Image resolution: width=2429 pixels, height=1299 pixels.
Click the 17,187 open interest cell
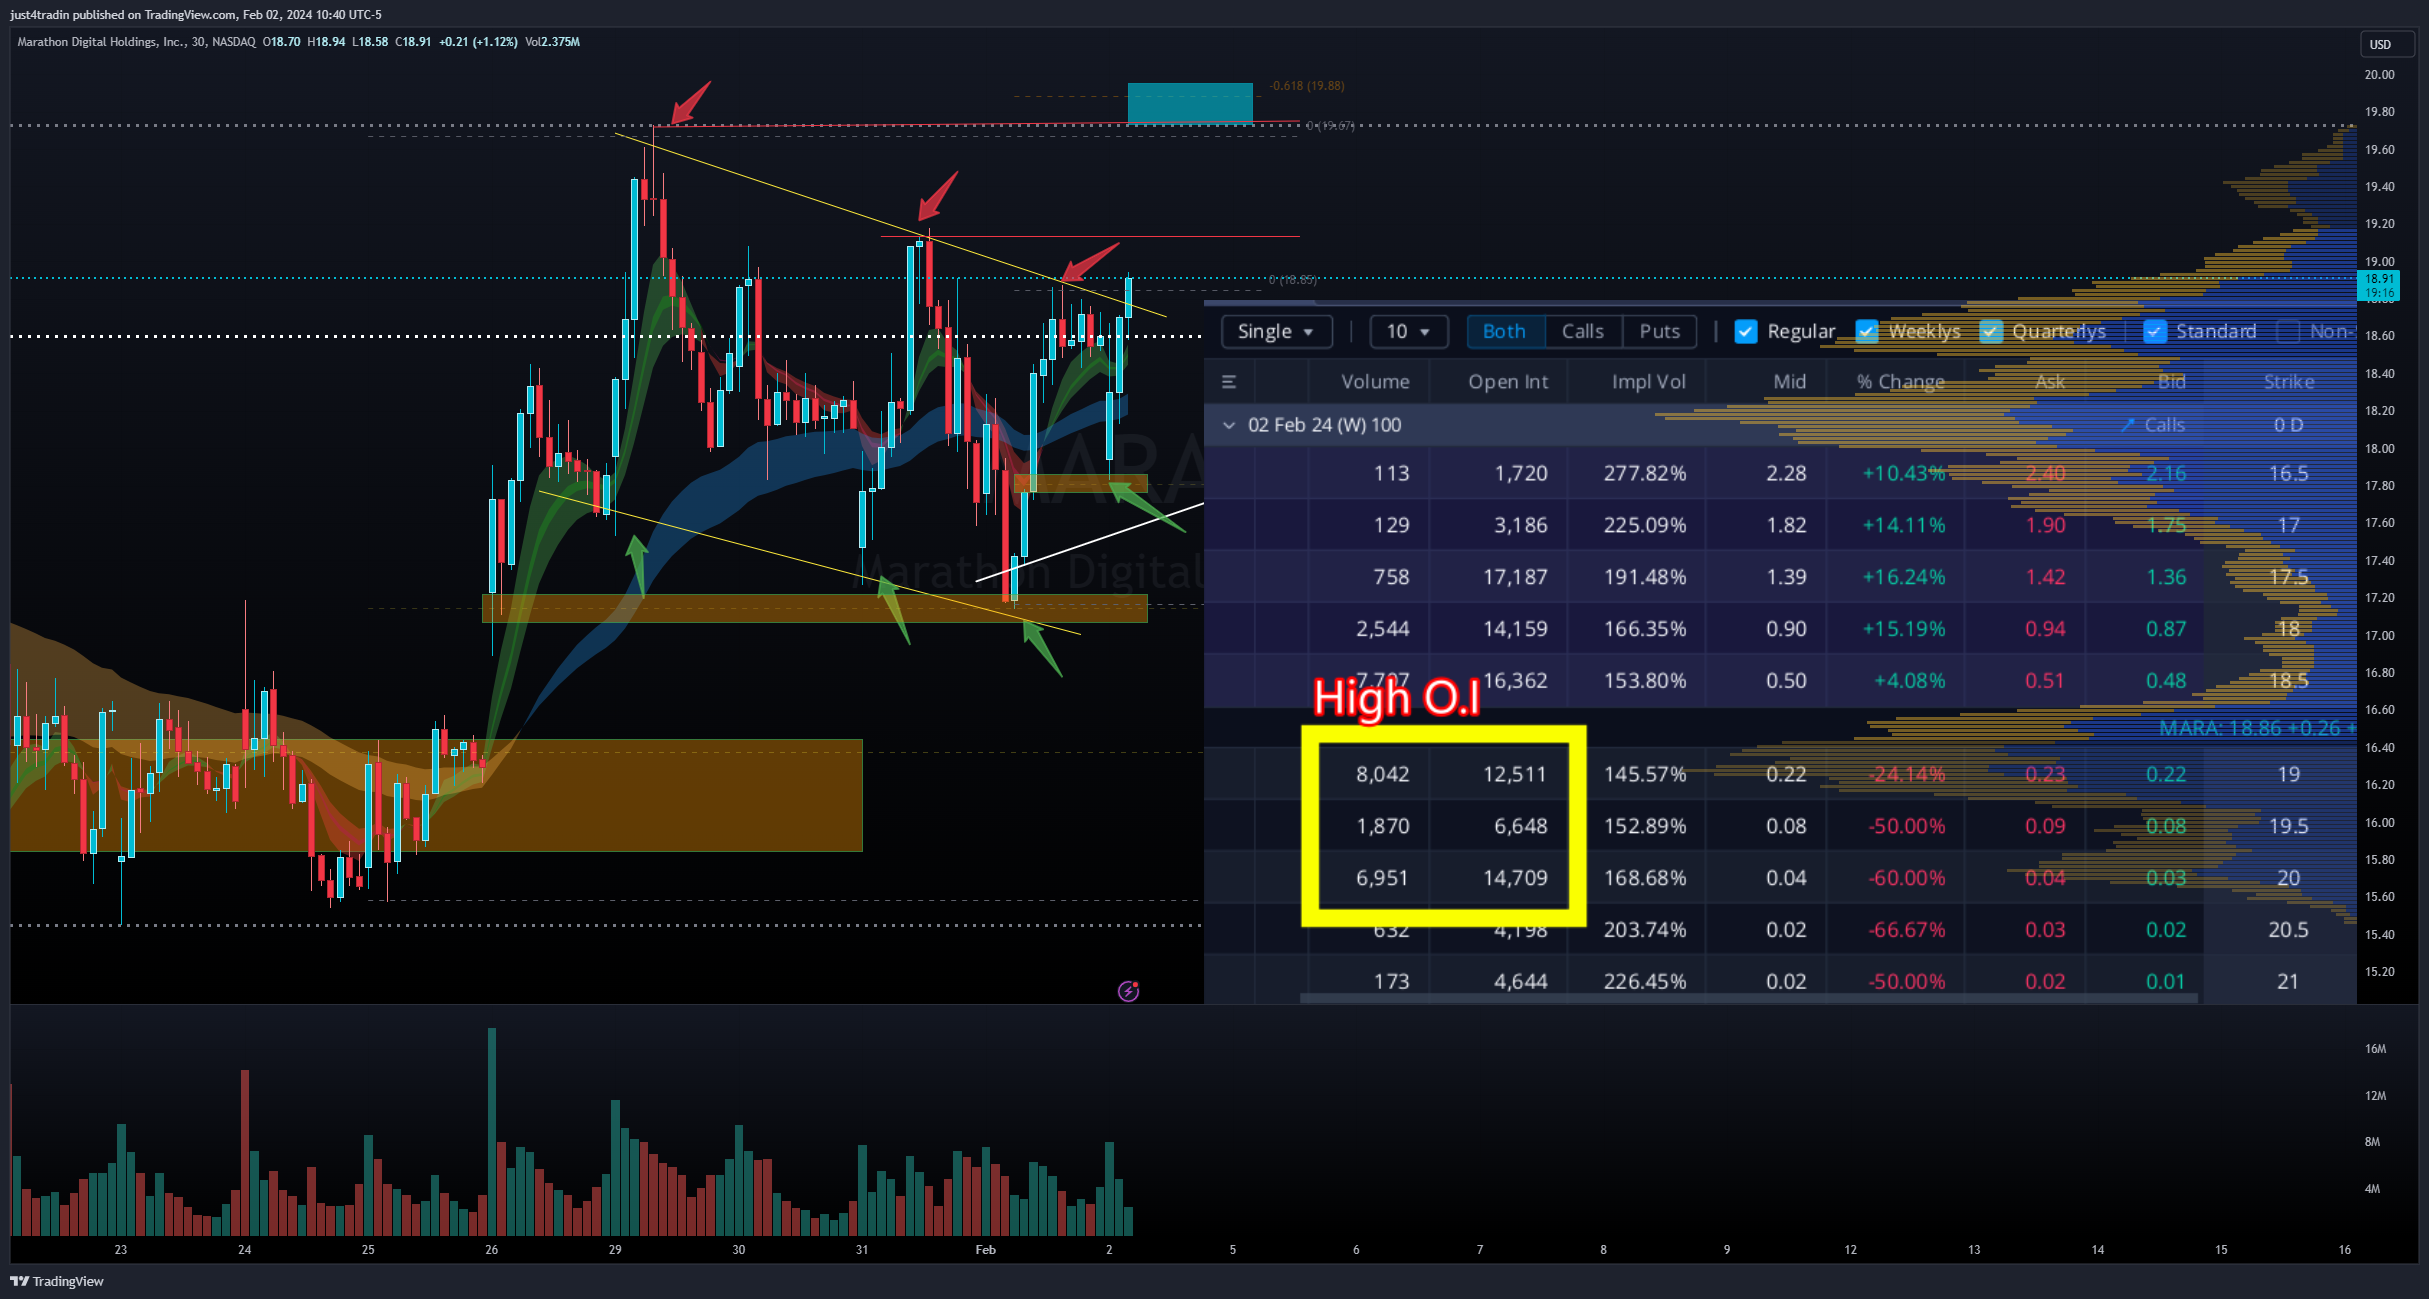coord(1516,577)
